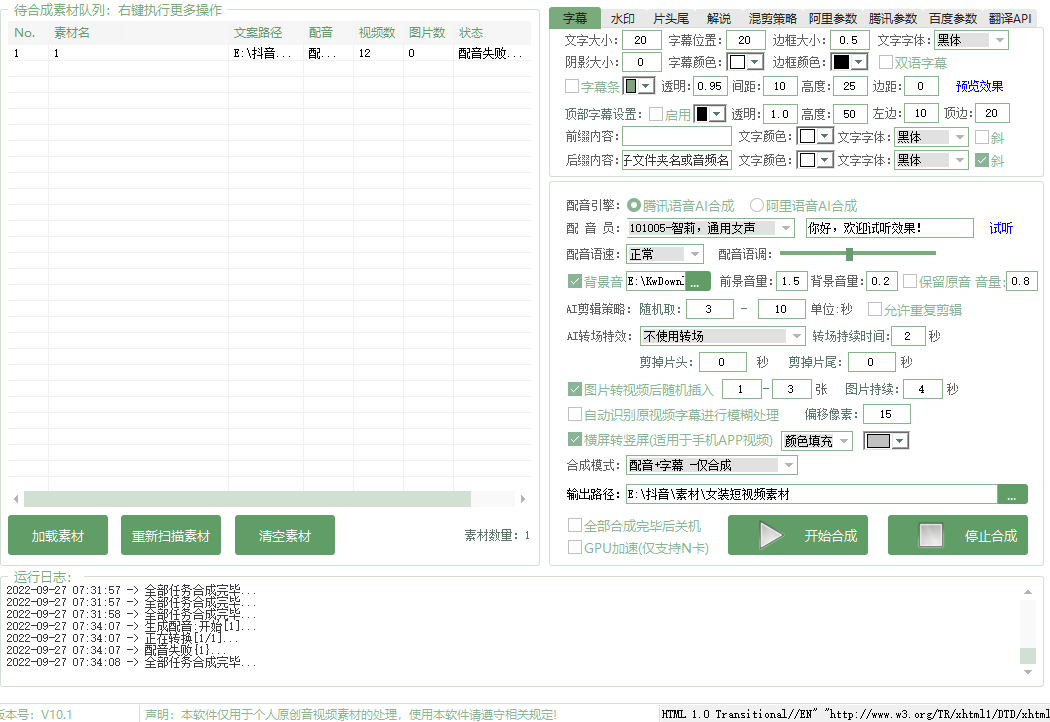This screenshot has height=722, width=1050.
Task: Click the play icon on 开始合成
Action: [771, 535]
